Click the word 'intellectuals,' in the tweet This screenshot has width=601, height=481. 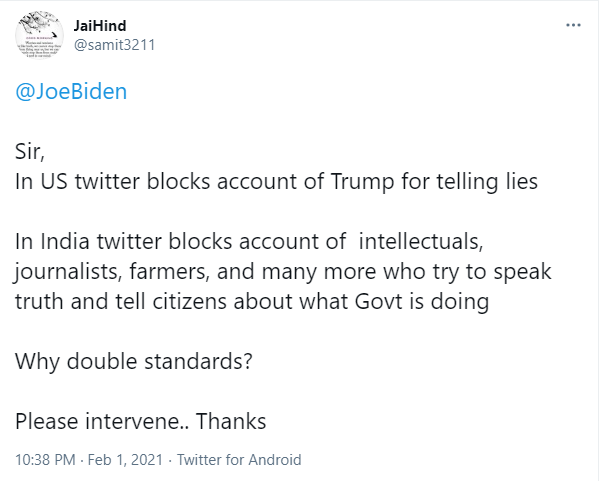421,242
